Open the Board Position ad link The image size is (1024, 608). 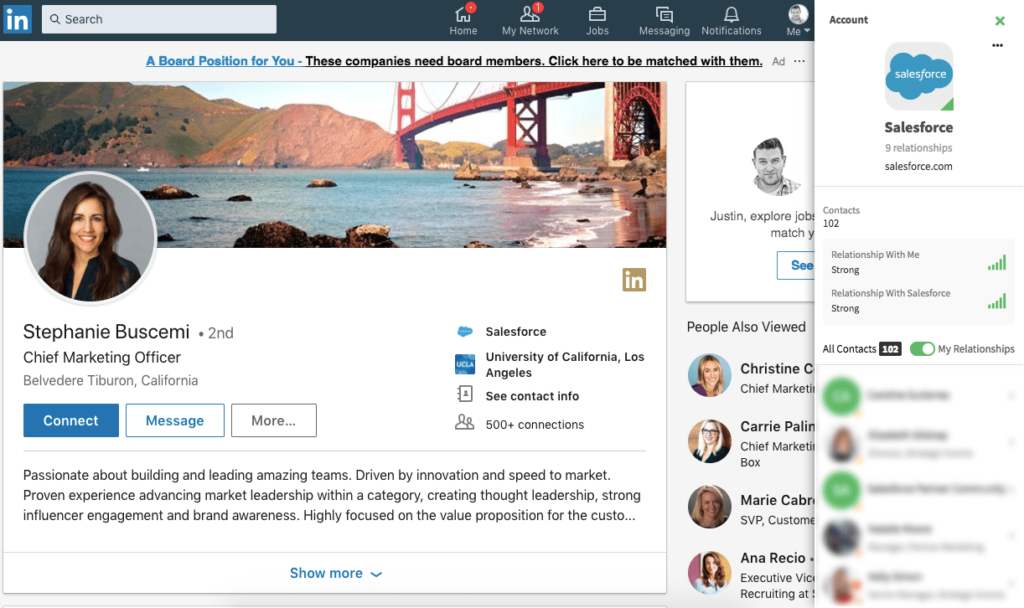tap(454, 61)
